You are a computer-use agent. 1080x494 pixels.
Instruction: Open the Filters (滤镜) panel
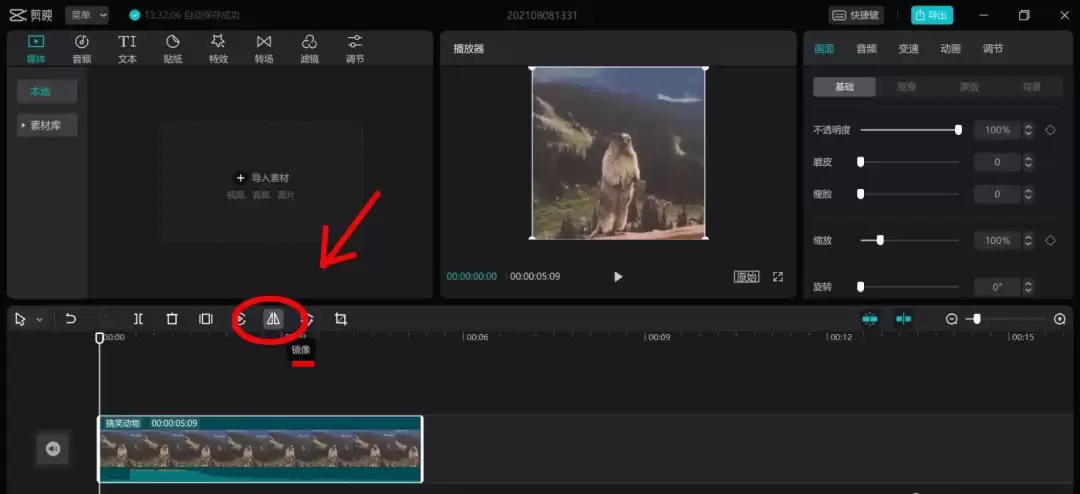[310, 48]
